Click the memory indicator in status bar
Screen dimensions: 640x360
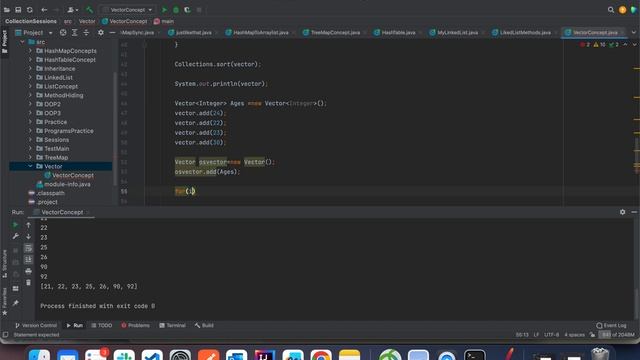(616, 335)
